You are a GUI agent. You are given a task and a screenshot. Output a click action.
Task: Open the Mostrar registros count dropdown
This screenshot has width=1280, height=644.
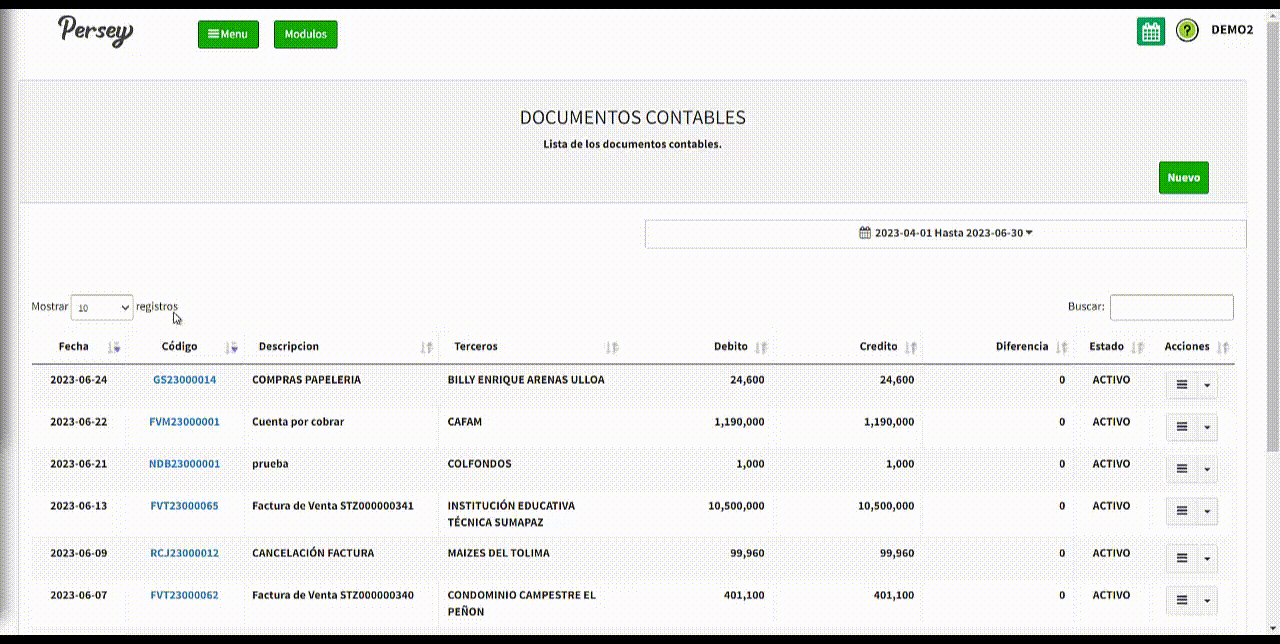point(102,308)
